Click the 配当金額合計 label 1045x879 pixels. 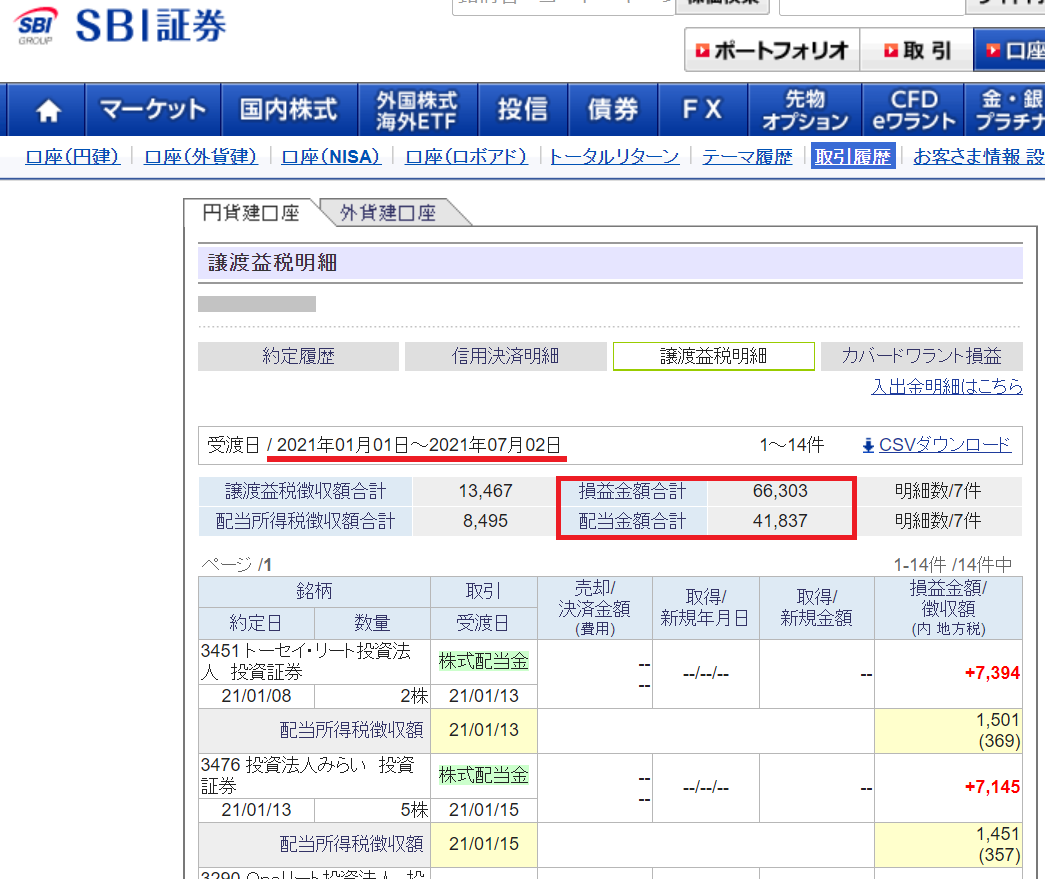[632, 521]
